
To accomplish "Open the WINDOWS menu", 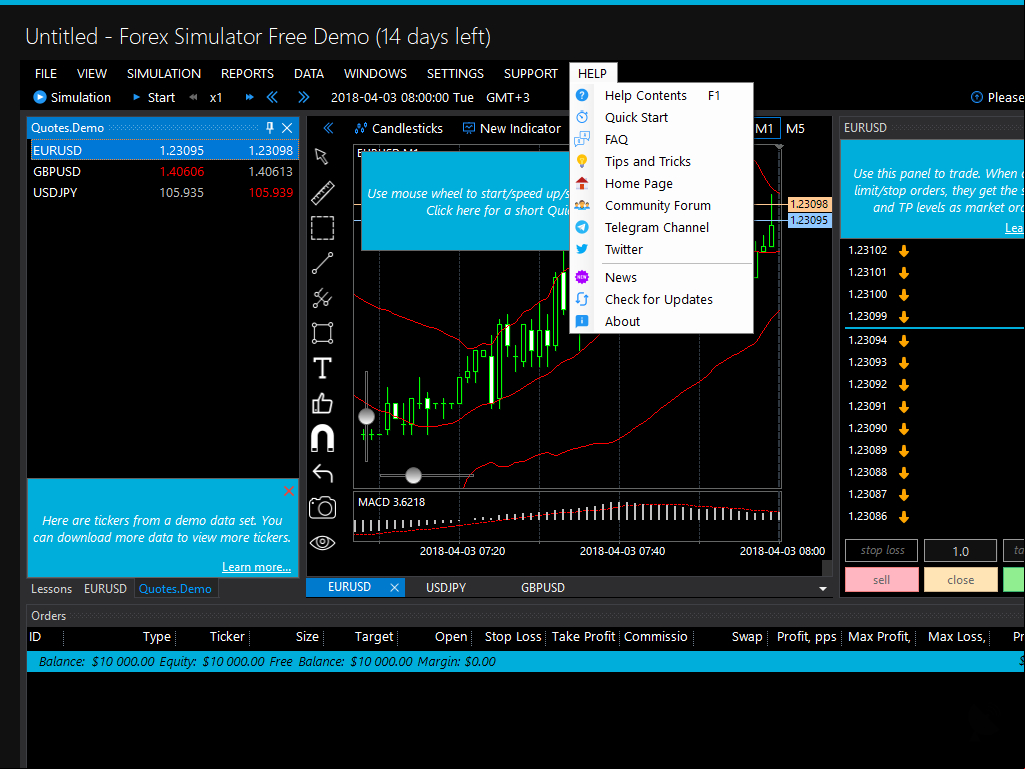I will [x=375, y=73].
